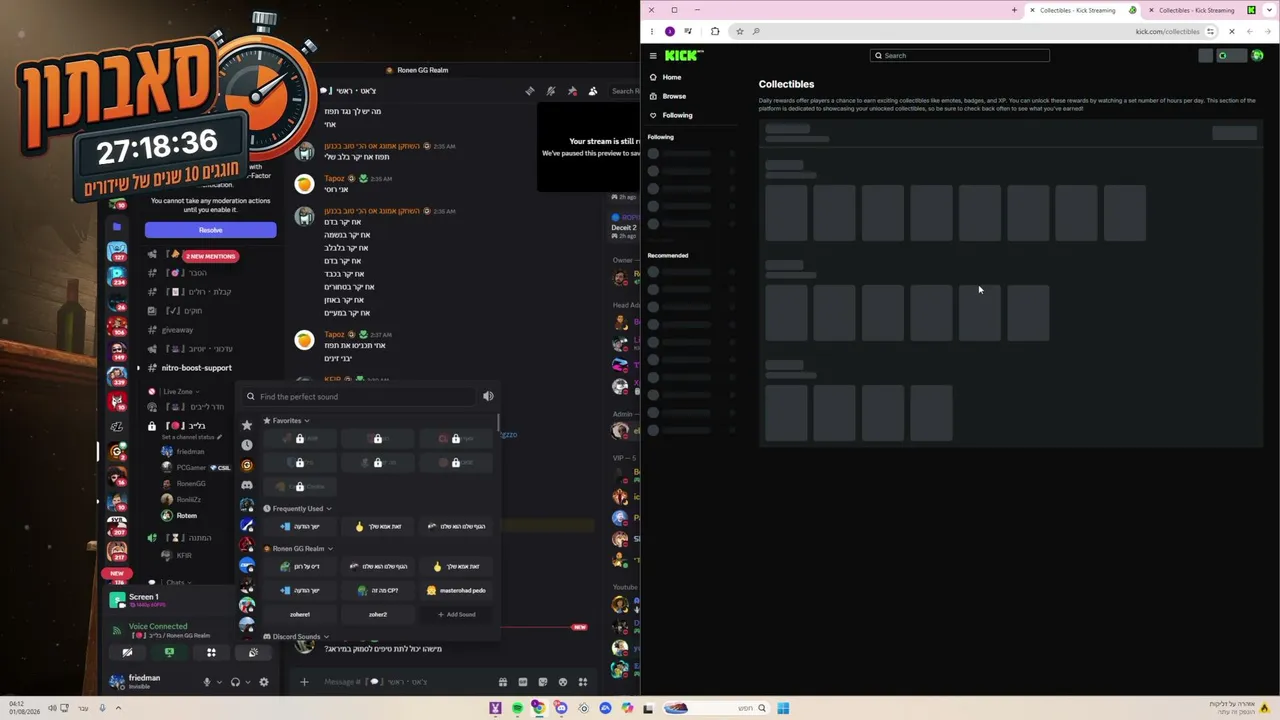Select PCGamer in the voice channel

tap(191, 468)
